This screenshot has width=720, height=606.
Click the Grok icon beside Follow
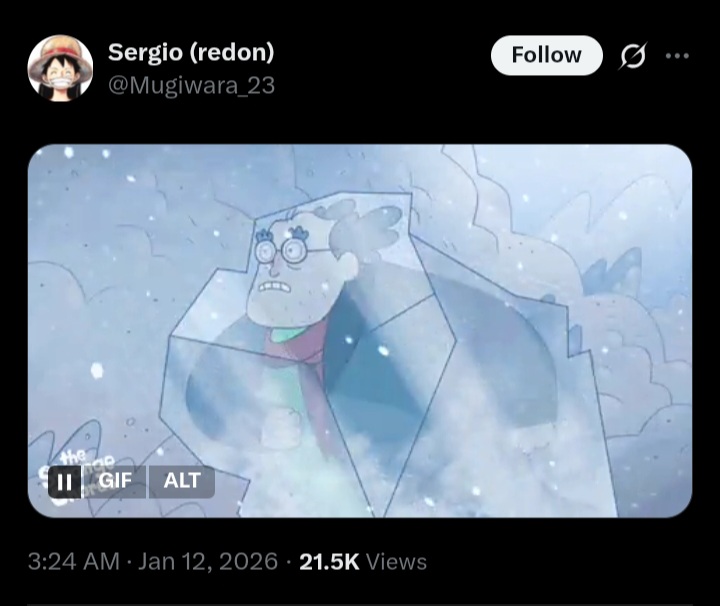pyautogui.click(x=634, y=56)
